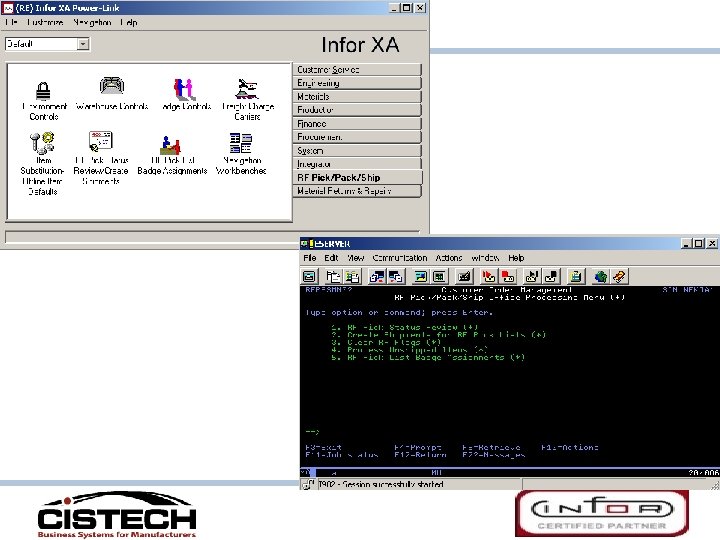Click the green grid Color Mapping toolbar icon
Image resolution: width=720 pixels, height=540 pixels.
(439, 276)
